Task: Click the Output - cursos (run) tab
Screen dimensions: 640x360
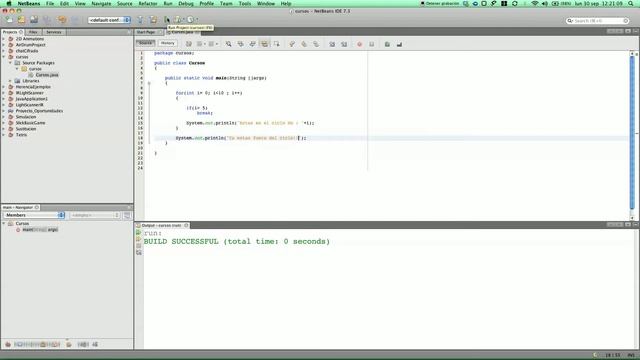Action: 162,225
